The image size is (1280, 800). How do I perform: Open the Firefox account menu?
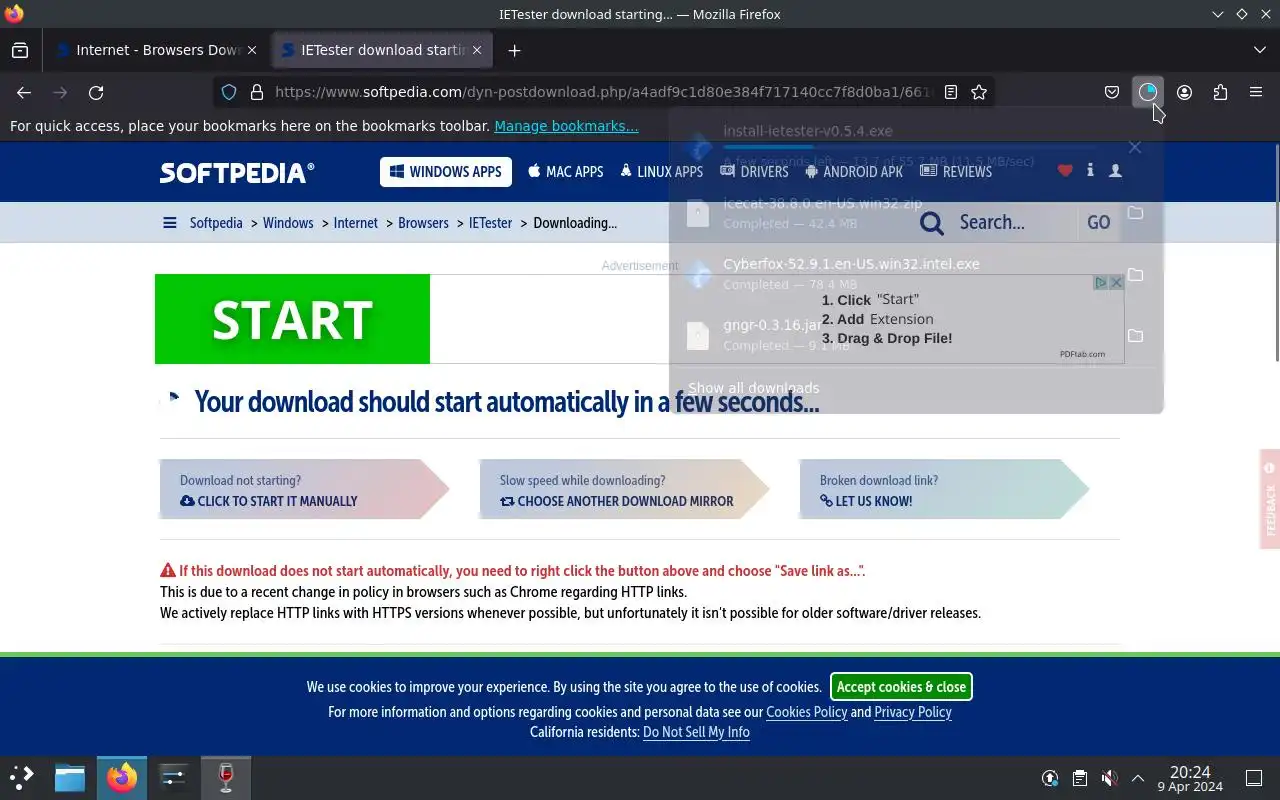click(x=1184, y=92)
